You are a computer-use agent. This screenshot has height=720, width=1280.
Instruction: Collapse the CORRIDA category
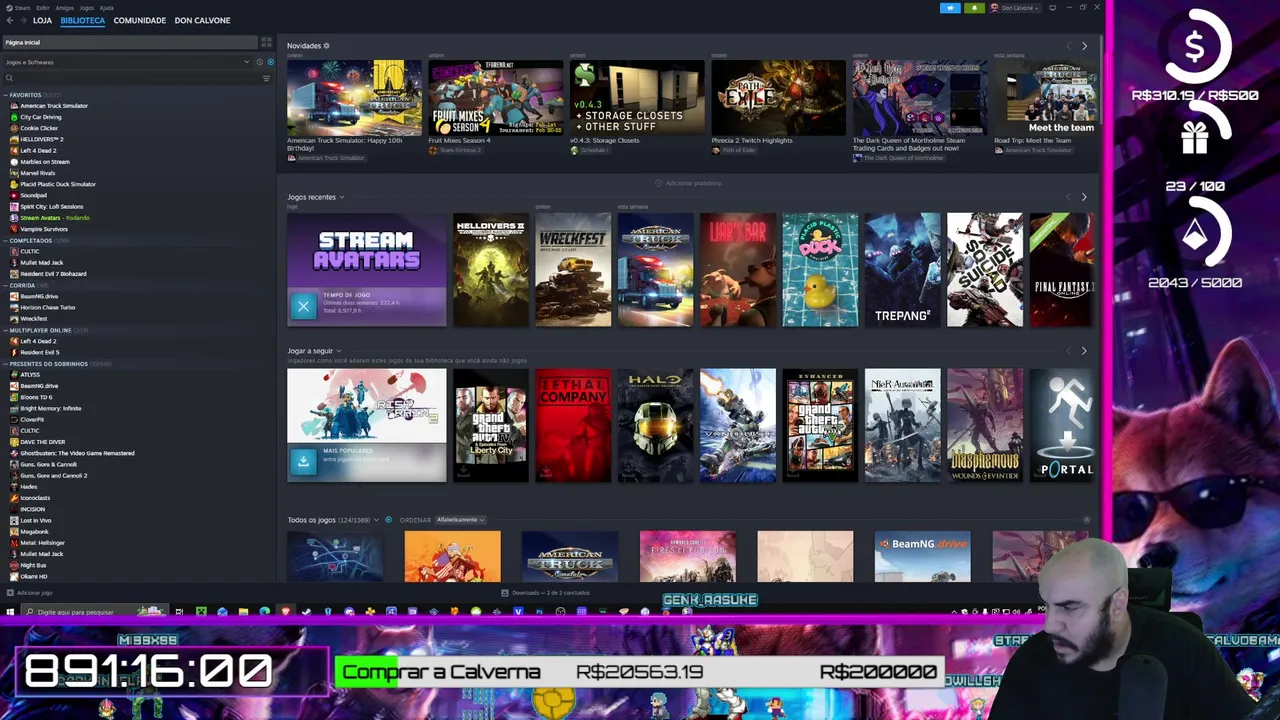pyautogui.click(x=6, y=285)
